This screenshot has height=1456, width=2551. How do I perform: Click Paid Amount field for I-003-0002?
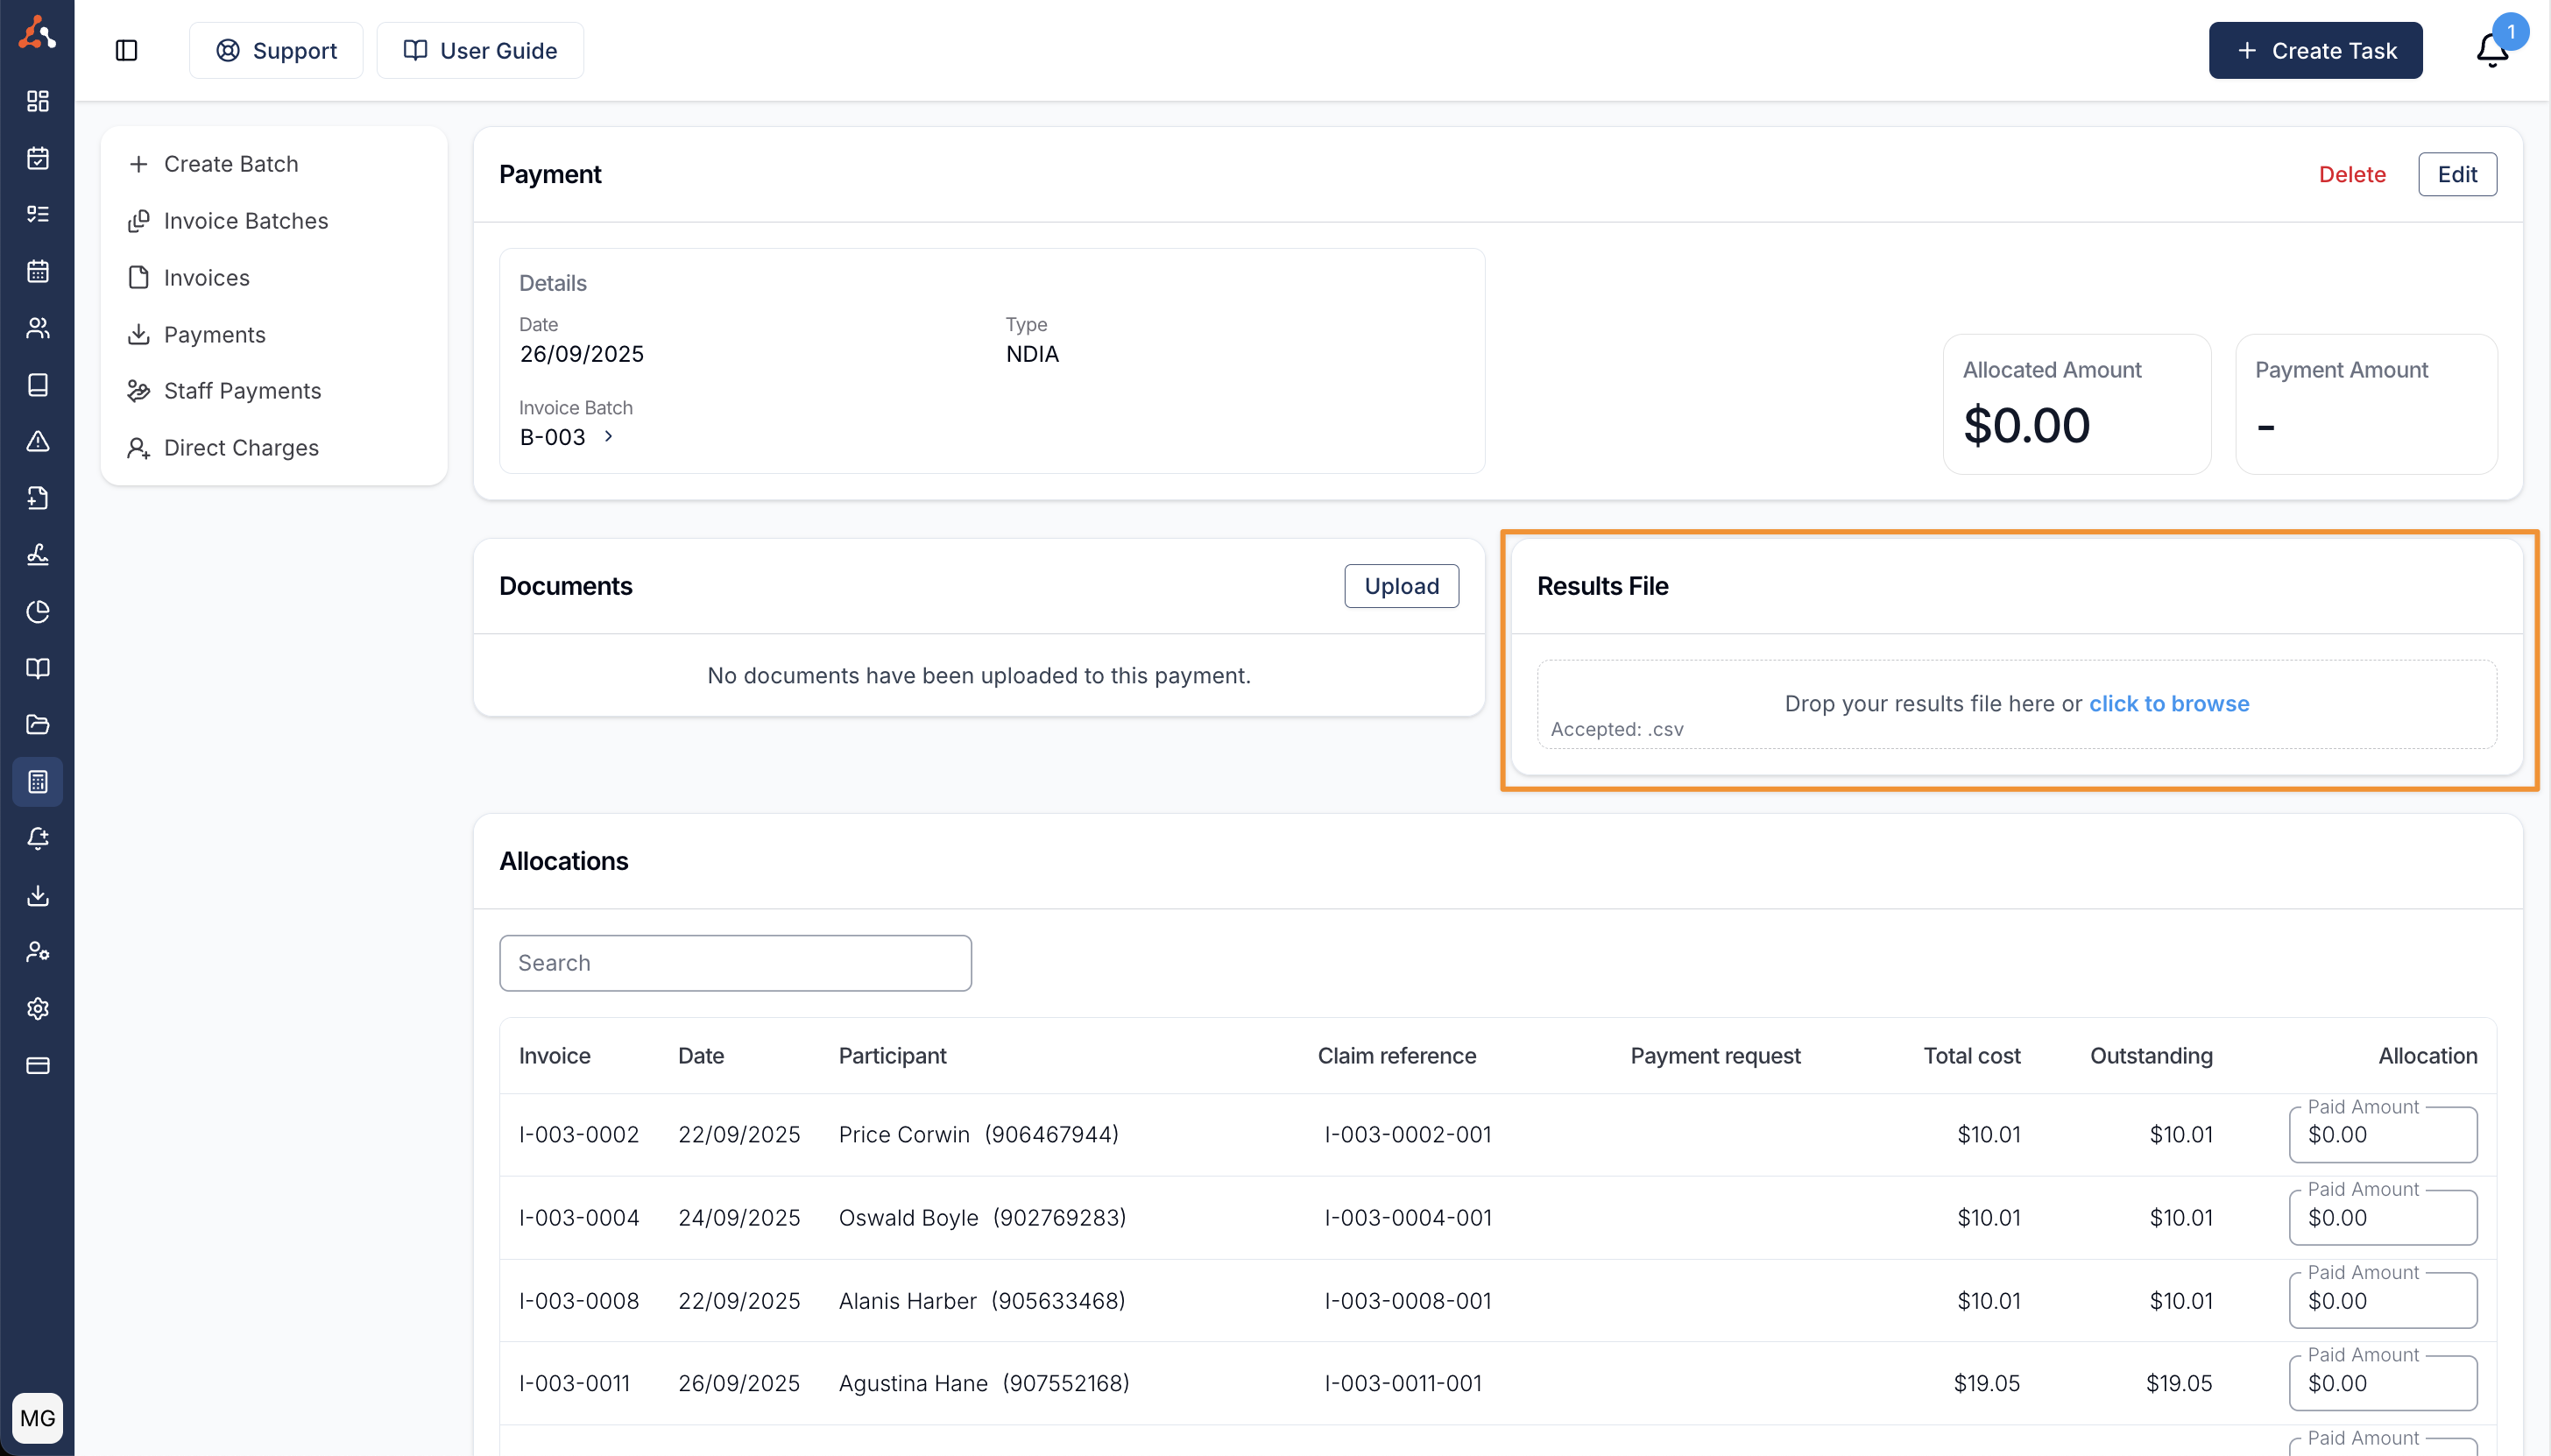pyautogui.click(x=2382, y=1135)
